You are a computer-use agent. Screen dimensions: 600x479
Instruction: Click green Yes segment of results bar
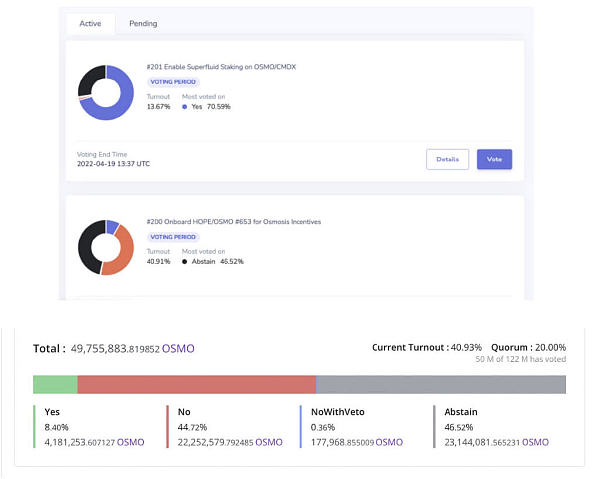[x=55, y=385]
